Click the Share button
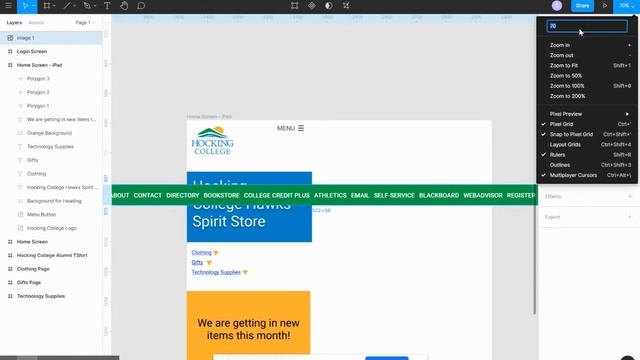This screenshot has height=360, width=640. 582,6
